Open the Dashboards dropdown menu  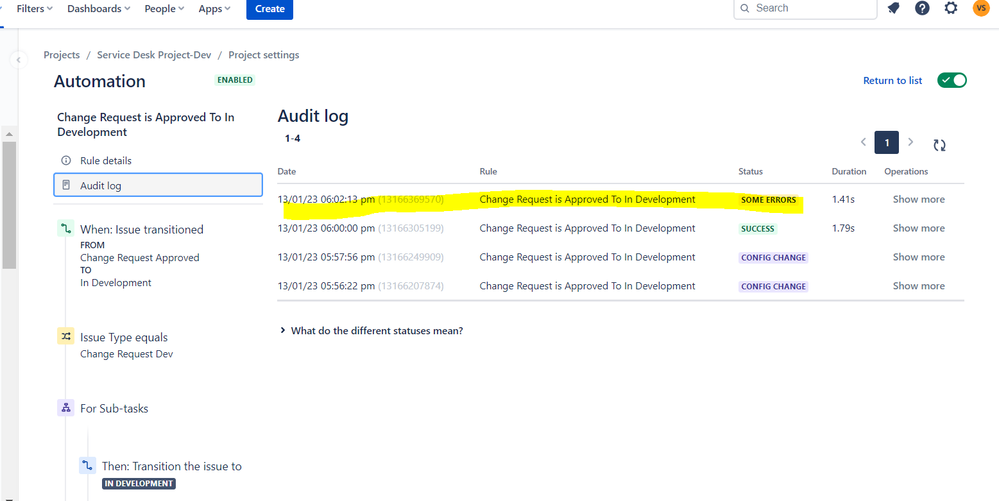99,9
